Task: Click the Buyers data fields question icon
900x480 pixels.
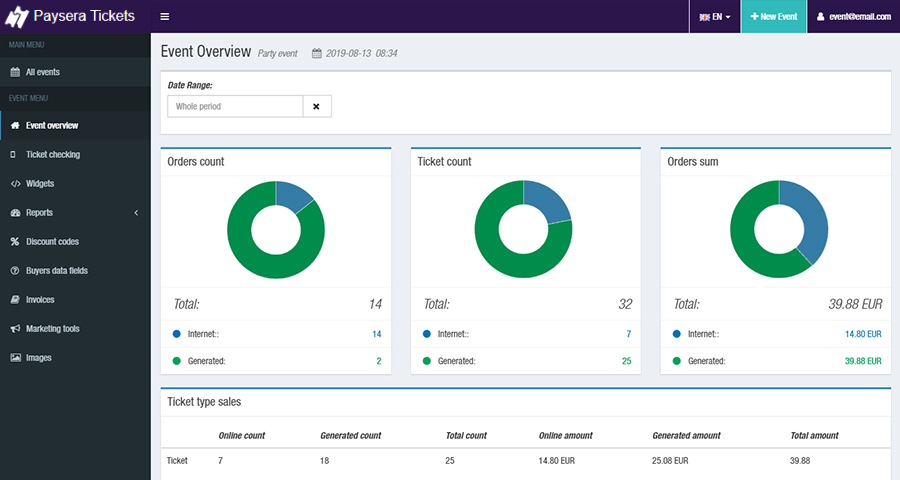Action: coord(14,271)
